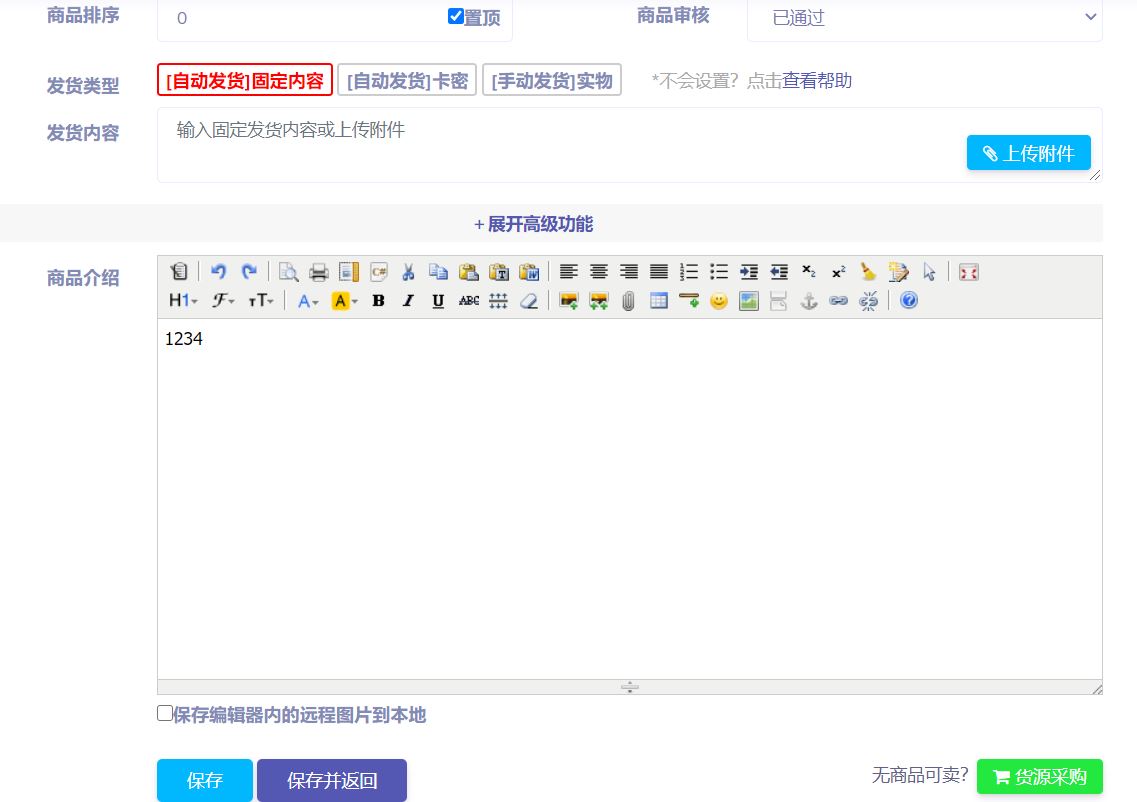Insert bulleted list in editor
The width and height of the screenshot is (1137, 802).
click(719, 272)
